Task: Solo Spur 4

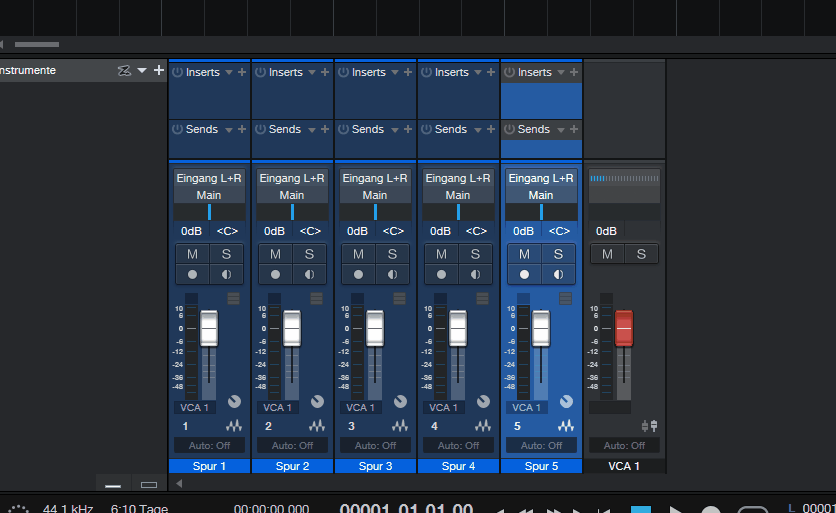Action: pyautogui.click(x=475, y=254)
